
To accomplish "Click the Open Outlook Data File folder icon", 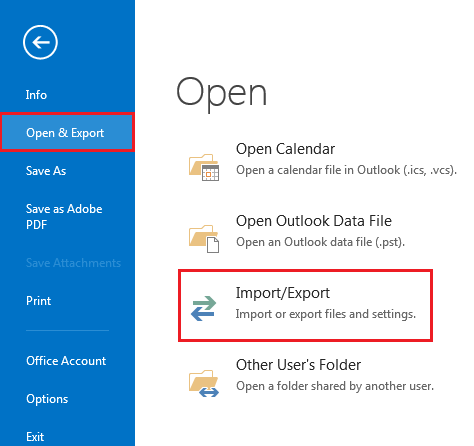I will tap(204, 239).
